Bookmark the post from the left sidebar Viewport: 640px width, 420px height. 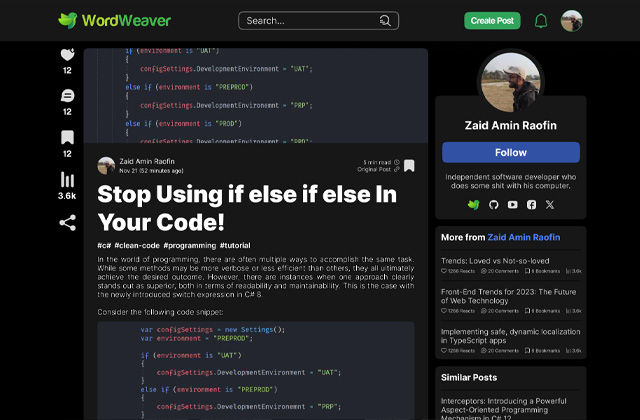[x=67, y=137]
